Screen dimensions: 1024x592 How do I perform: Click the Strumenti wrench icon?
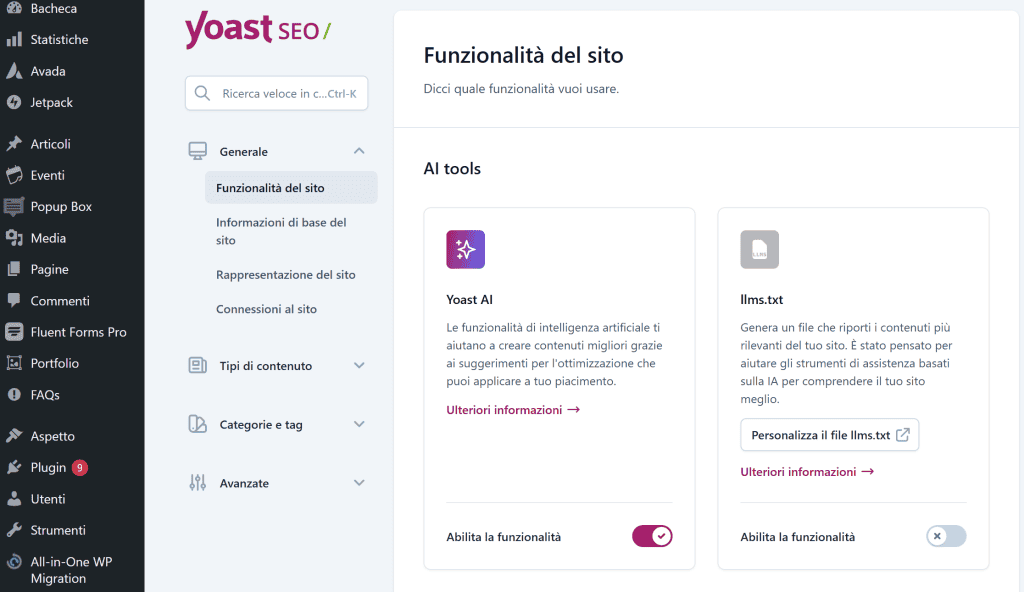point(14,530)
